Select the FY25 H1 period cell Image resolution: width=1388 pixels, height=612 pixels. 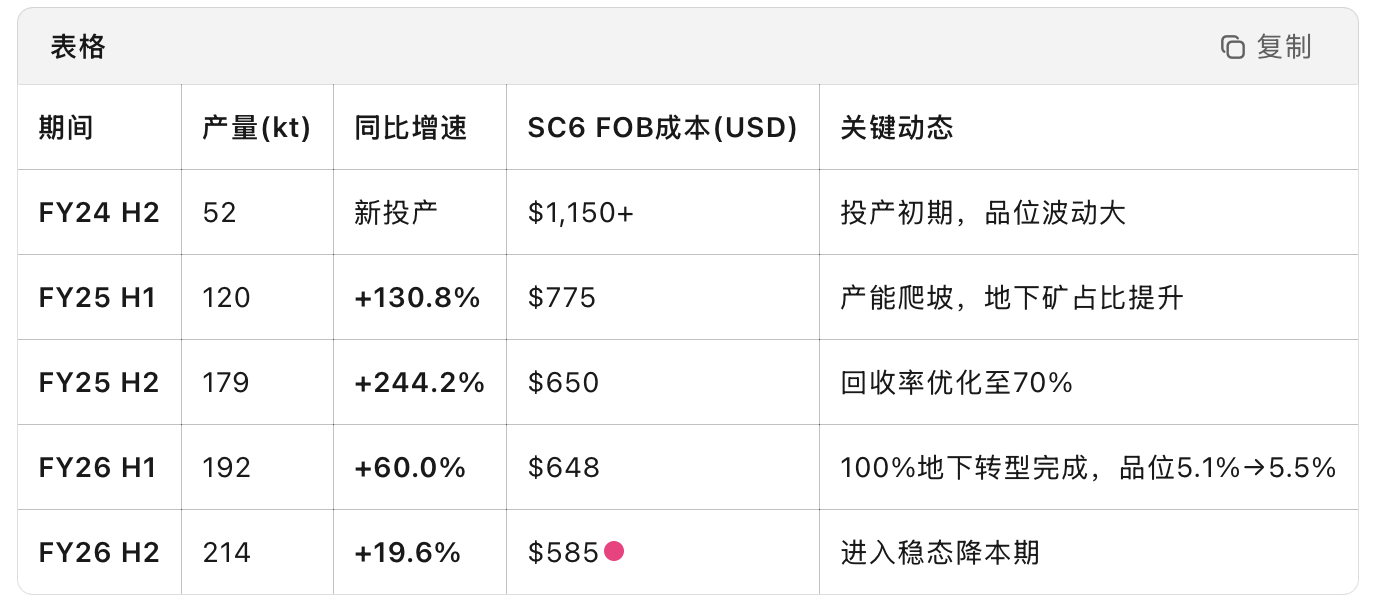[97, 298]
